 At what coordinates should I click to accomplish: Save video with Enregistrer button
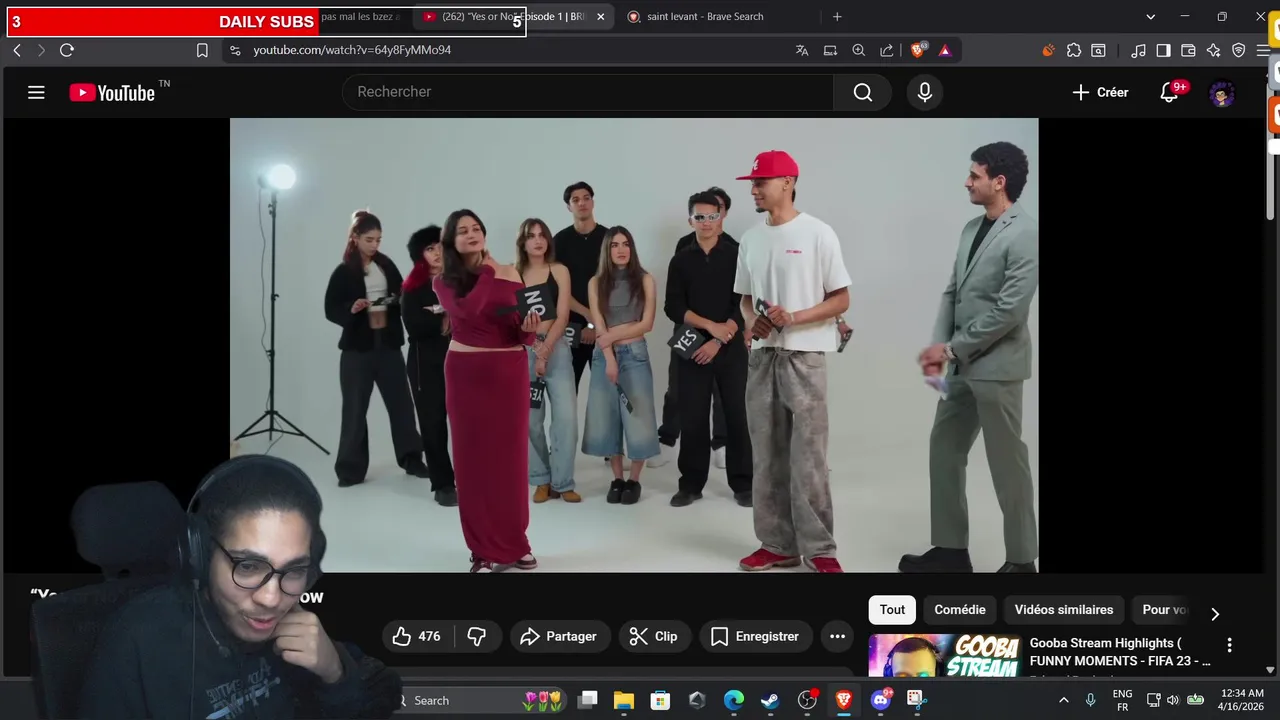tap(755, 636)
